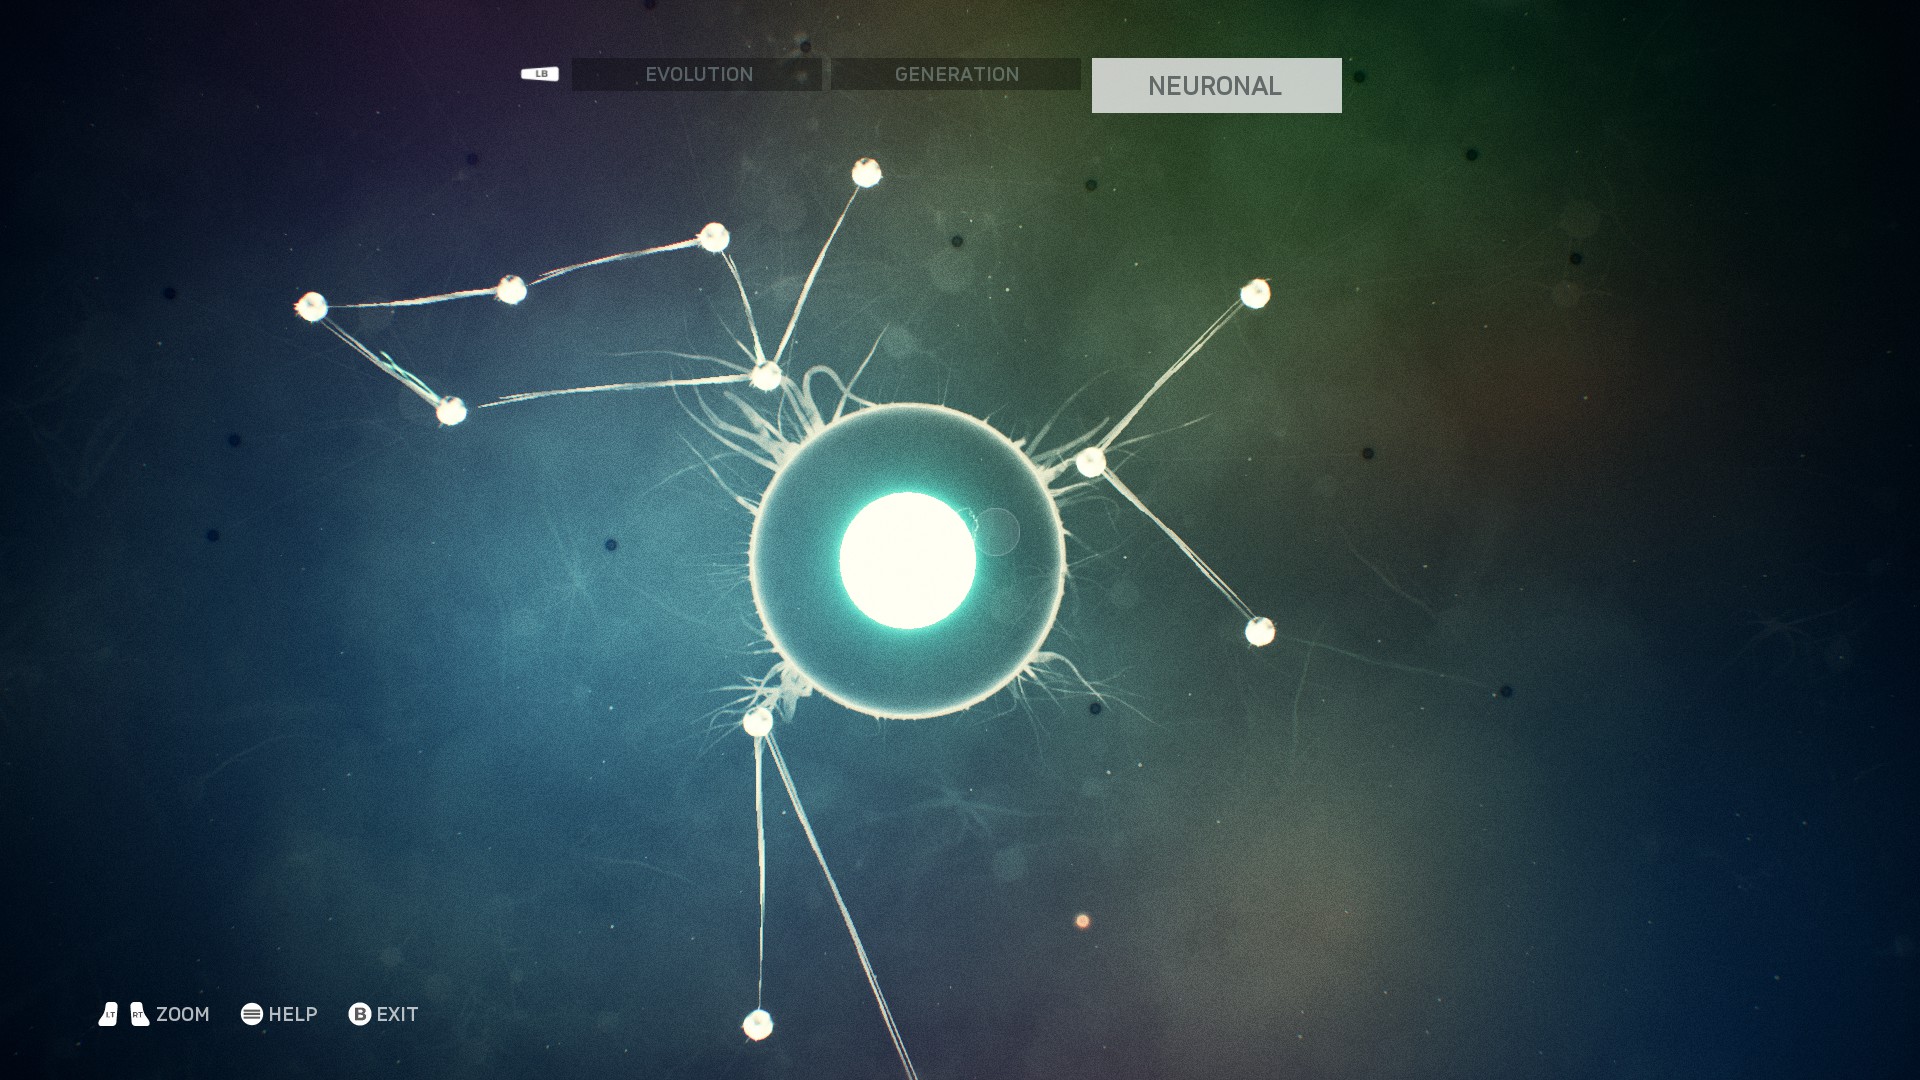Click the Help menu button icon
Screen dimensions: 1920x1080
pos(252,1014)
